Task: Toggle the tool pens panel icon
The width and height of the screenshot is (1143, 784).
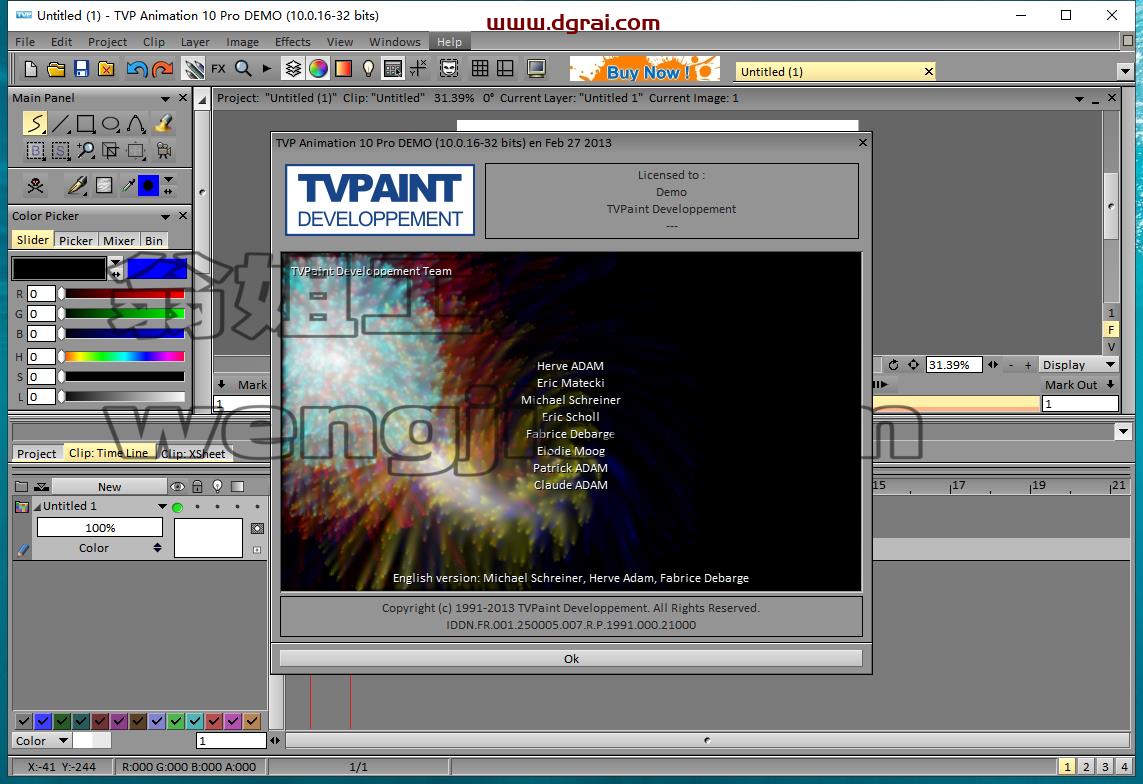Action: [193, 69]
